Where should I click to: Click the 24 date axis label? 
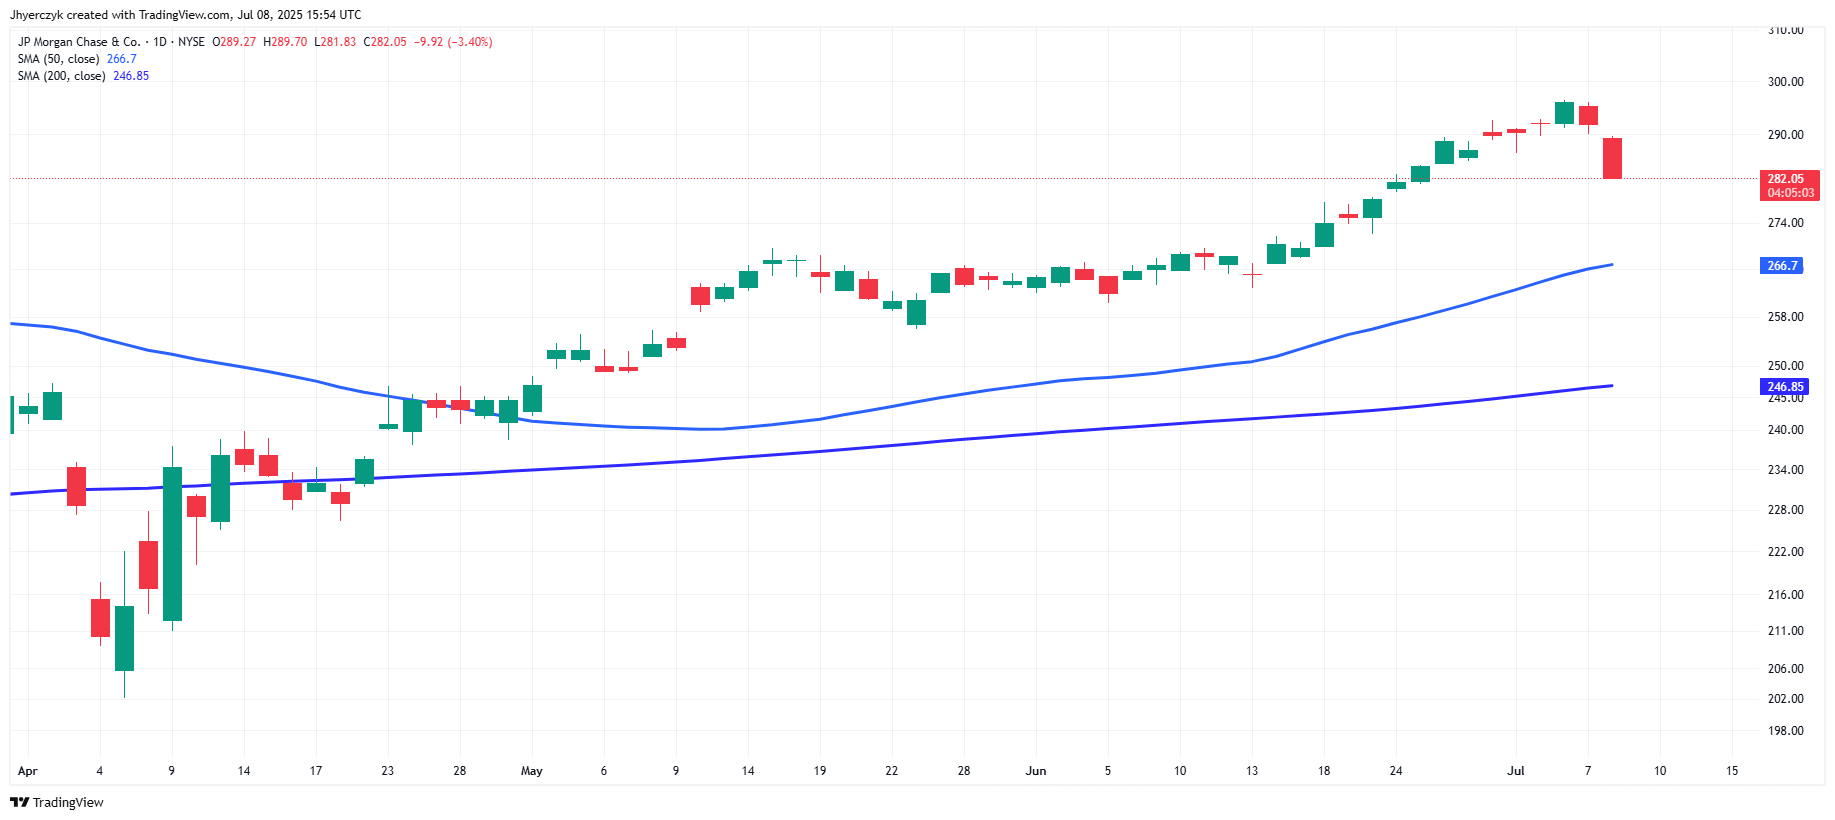tap(1396, 771)
